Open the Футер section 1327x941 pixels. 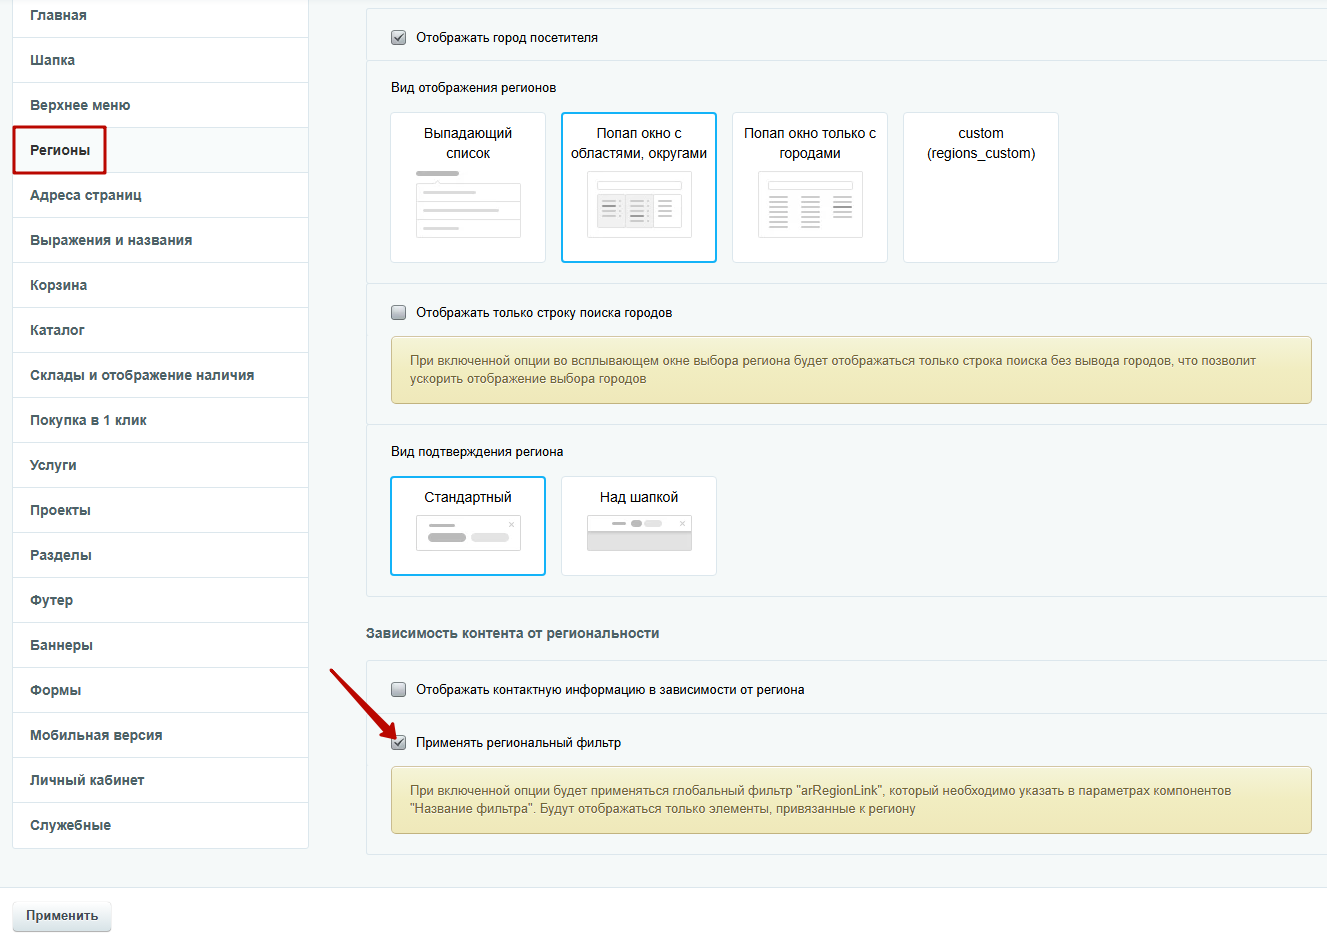[160, 600]
